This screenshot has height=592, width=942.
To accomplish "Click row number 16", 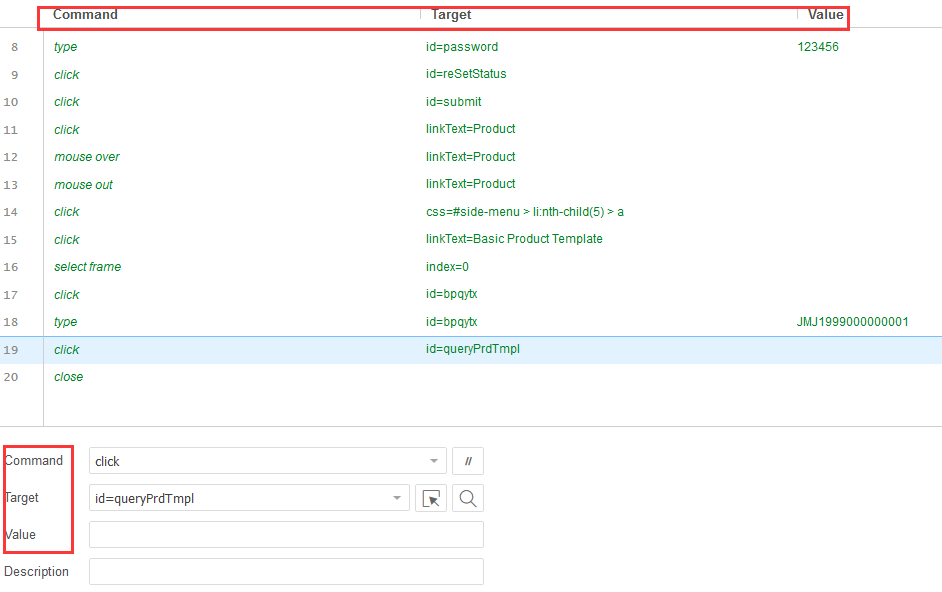I will (x=11, y=267).
